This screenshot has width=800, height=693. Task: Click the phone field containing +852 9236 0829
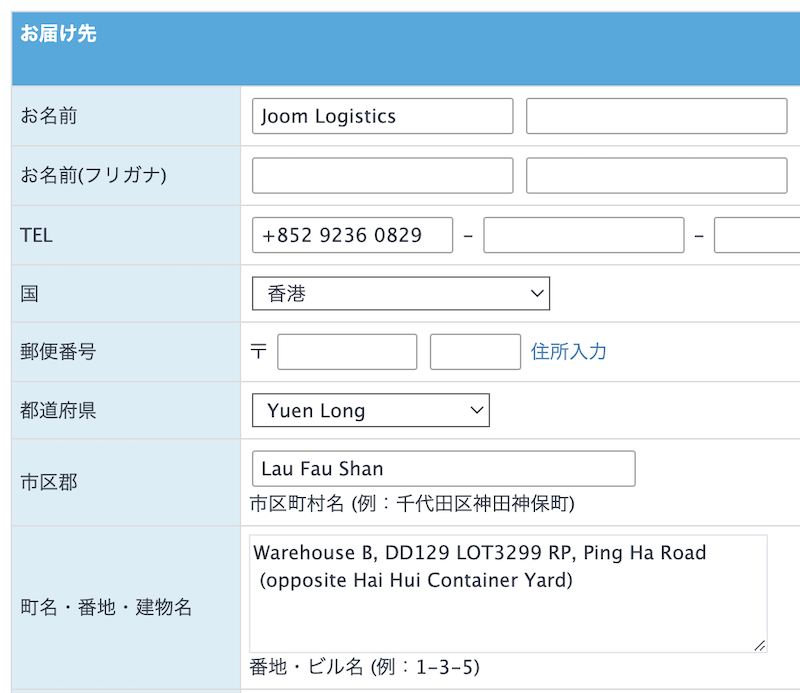(353, 235)
